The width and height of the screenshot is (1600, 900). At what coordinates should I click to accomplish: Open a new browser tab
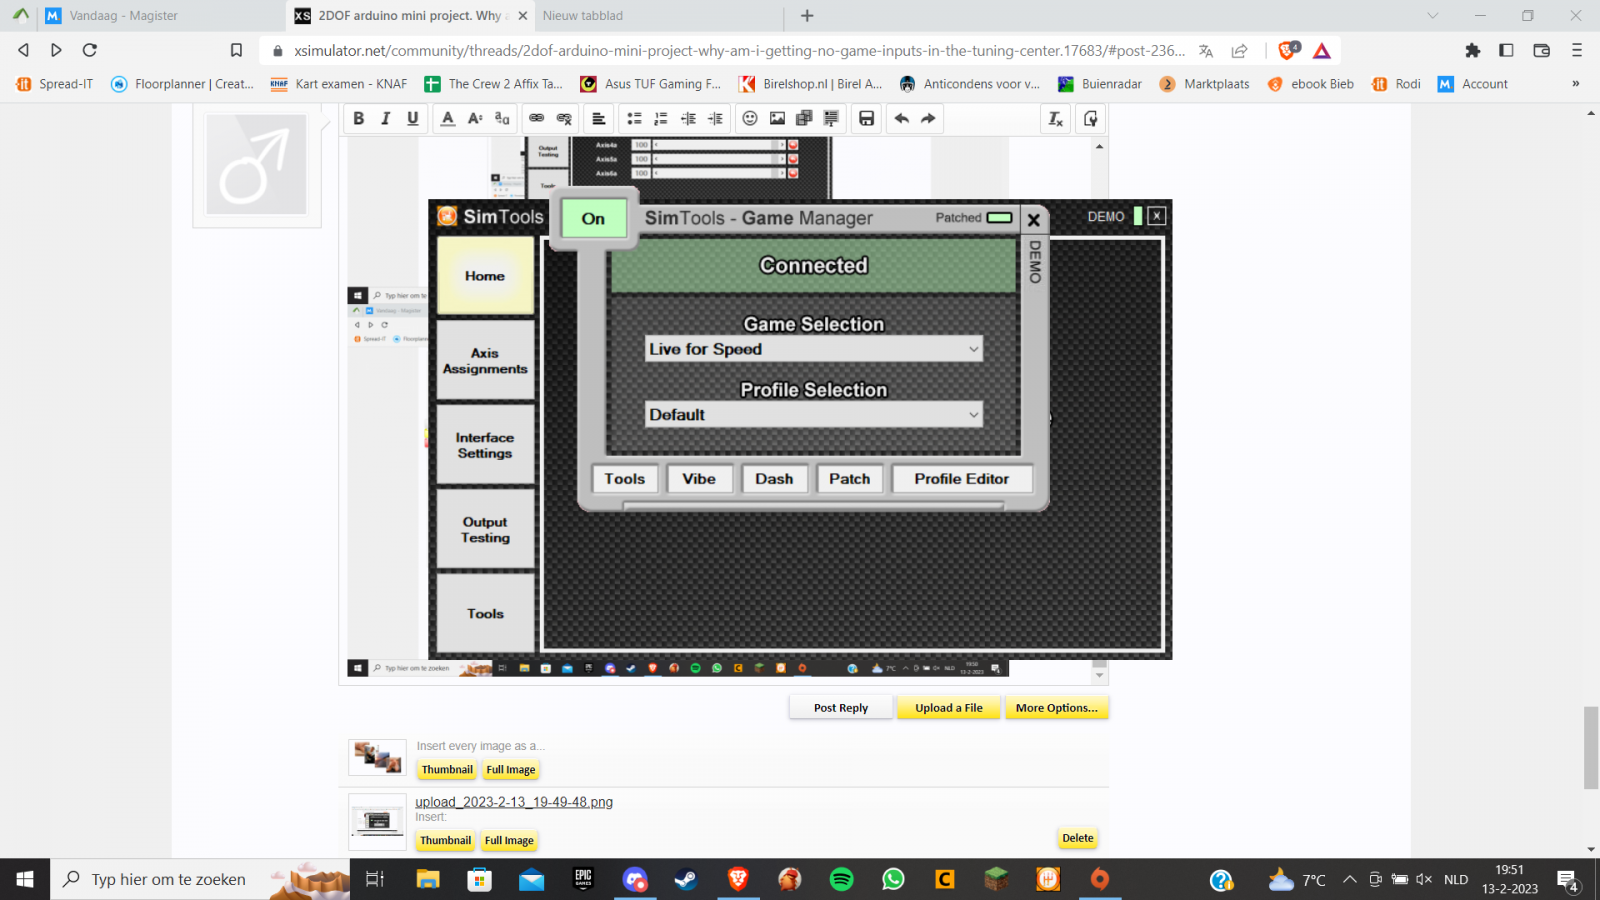click(x=807, y=16)
